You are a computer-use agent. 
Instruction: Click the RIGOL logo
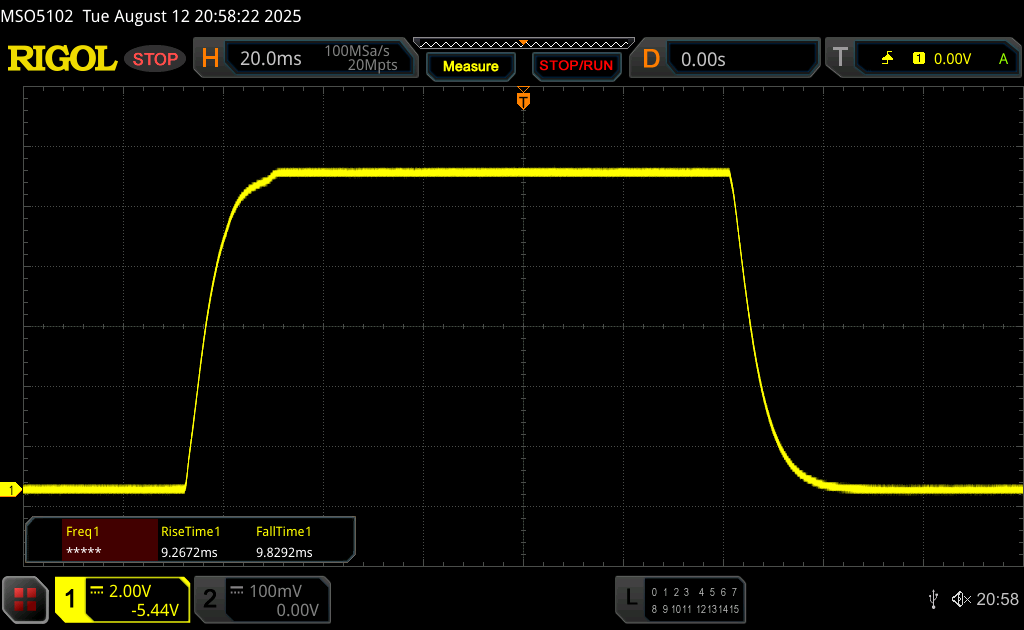pyautogui.click(x=62, y=59)
